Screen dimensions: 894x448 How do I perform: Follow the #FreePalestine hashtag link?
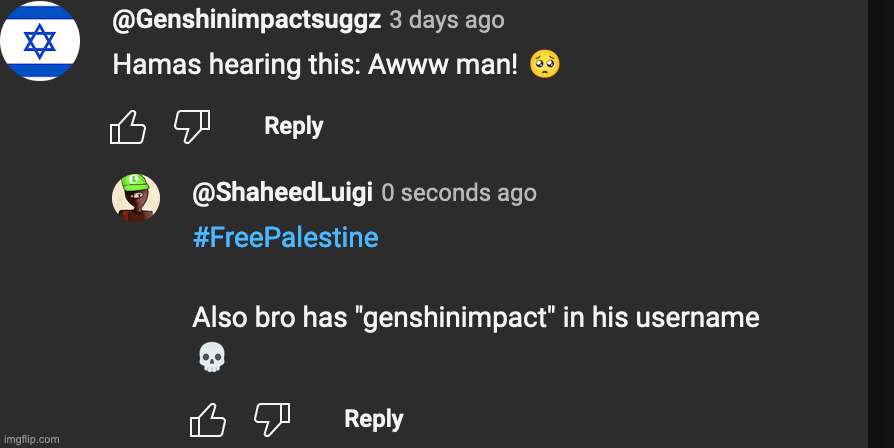[285, 238]
